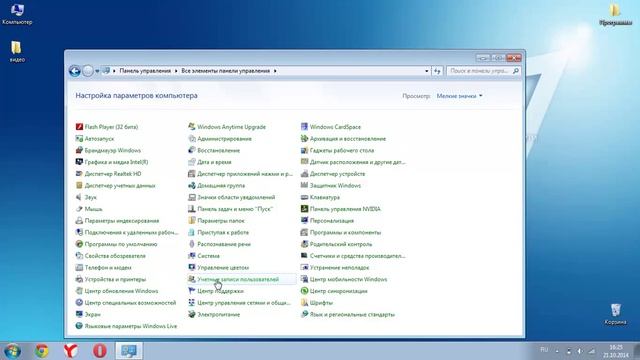
Task: Open Архивация и восстановление link
Action: [x=348, y=139]
